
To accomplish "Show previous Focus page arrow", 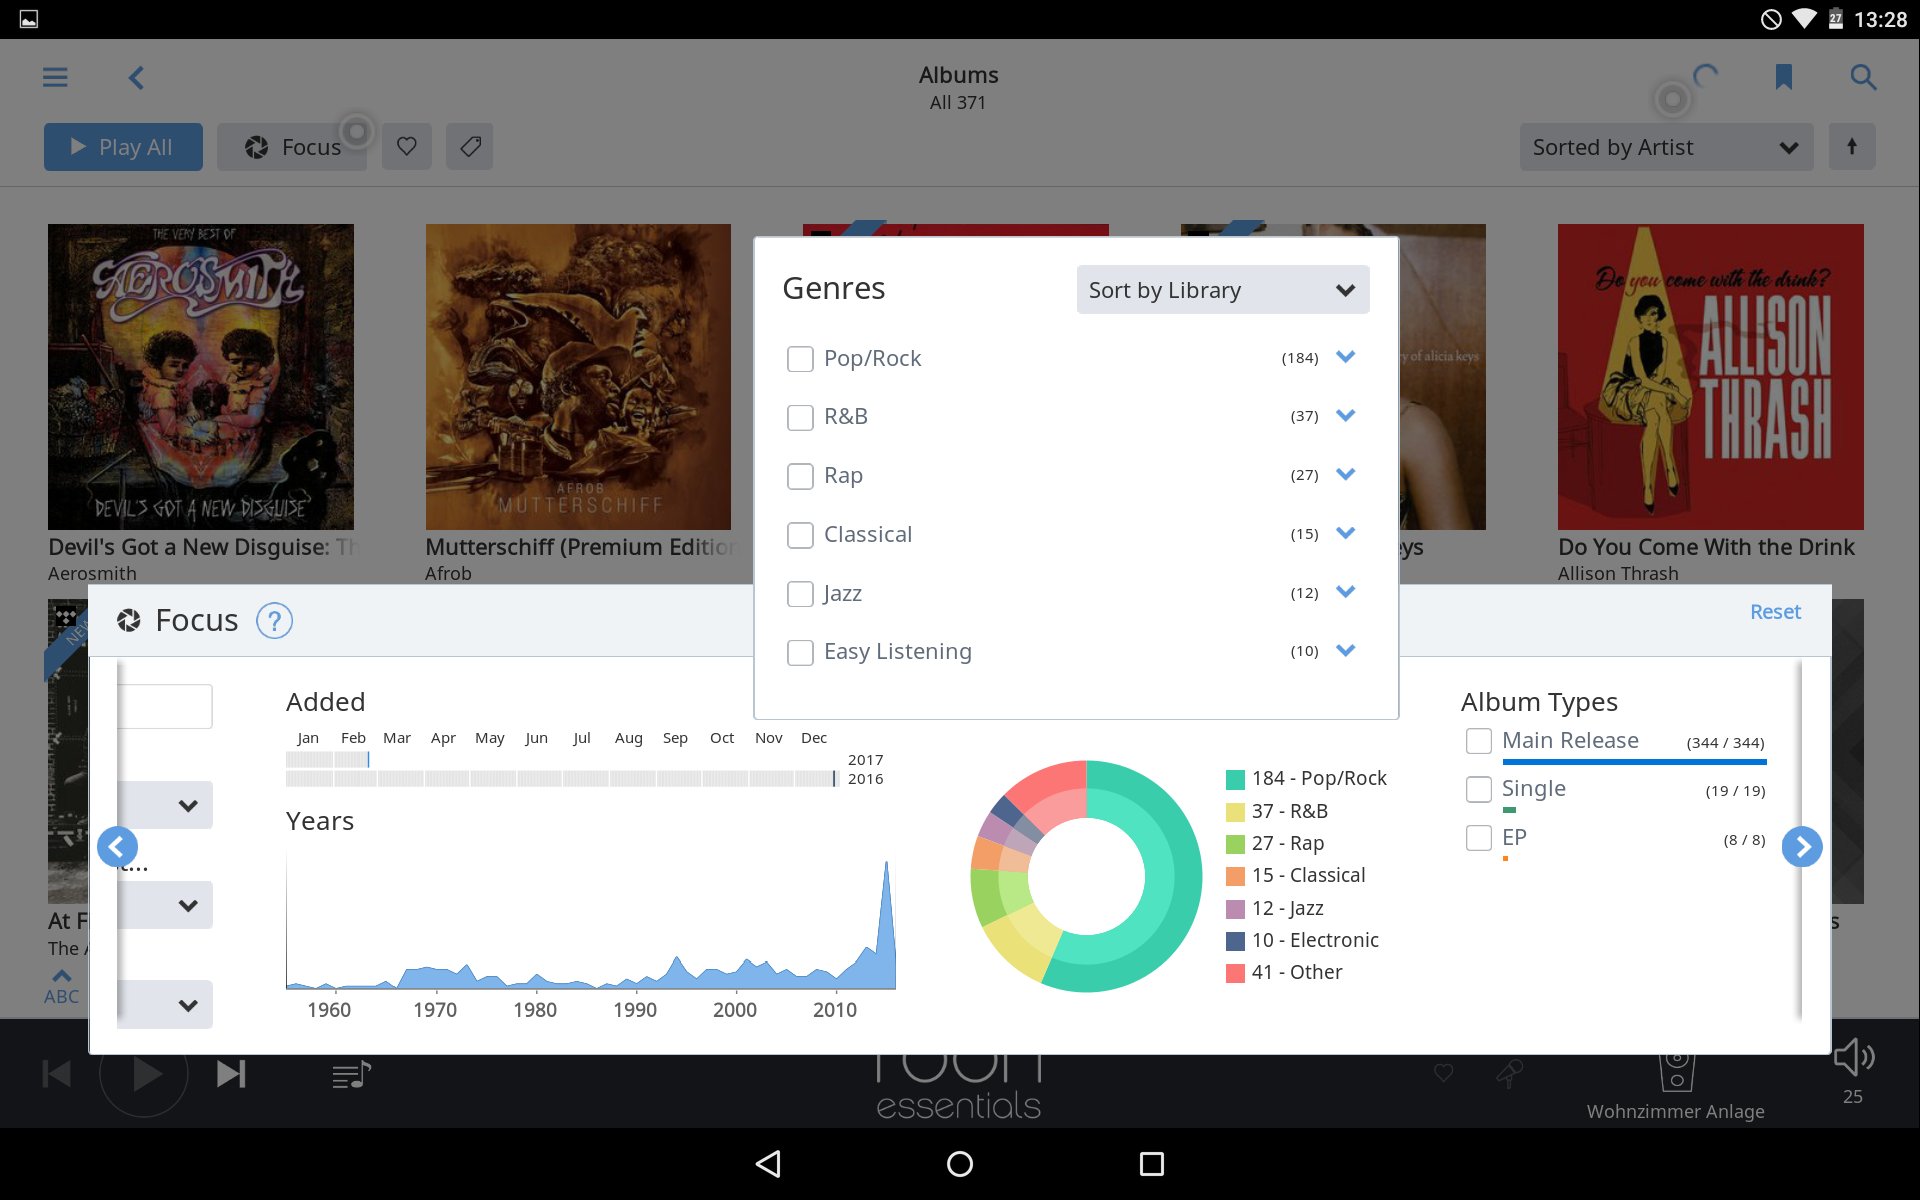I will (x=117, y=847).
